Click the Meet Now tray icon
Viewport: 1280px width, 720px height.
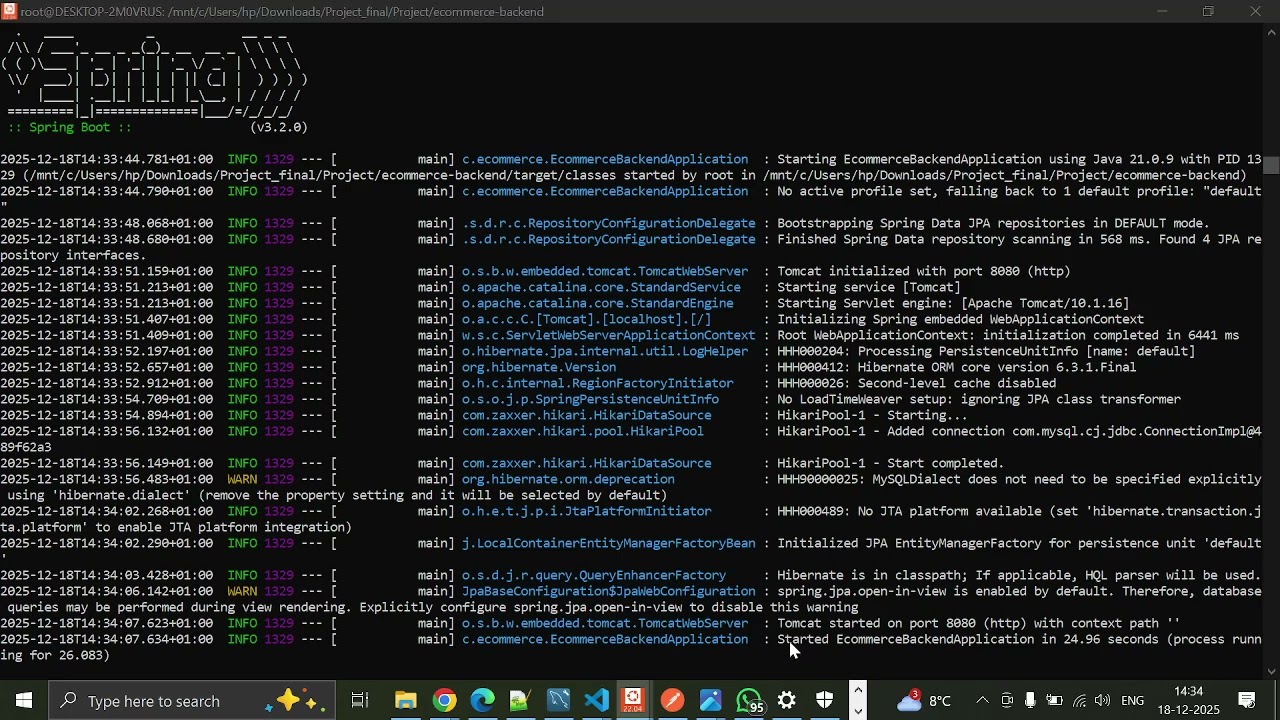[1007, 701]
